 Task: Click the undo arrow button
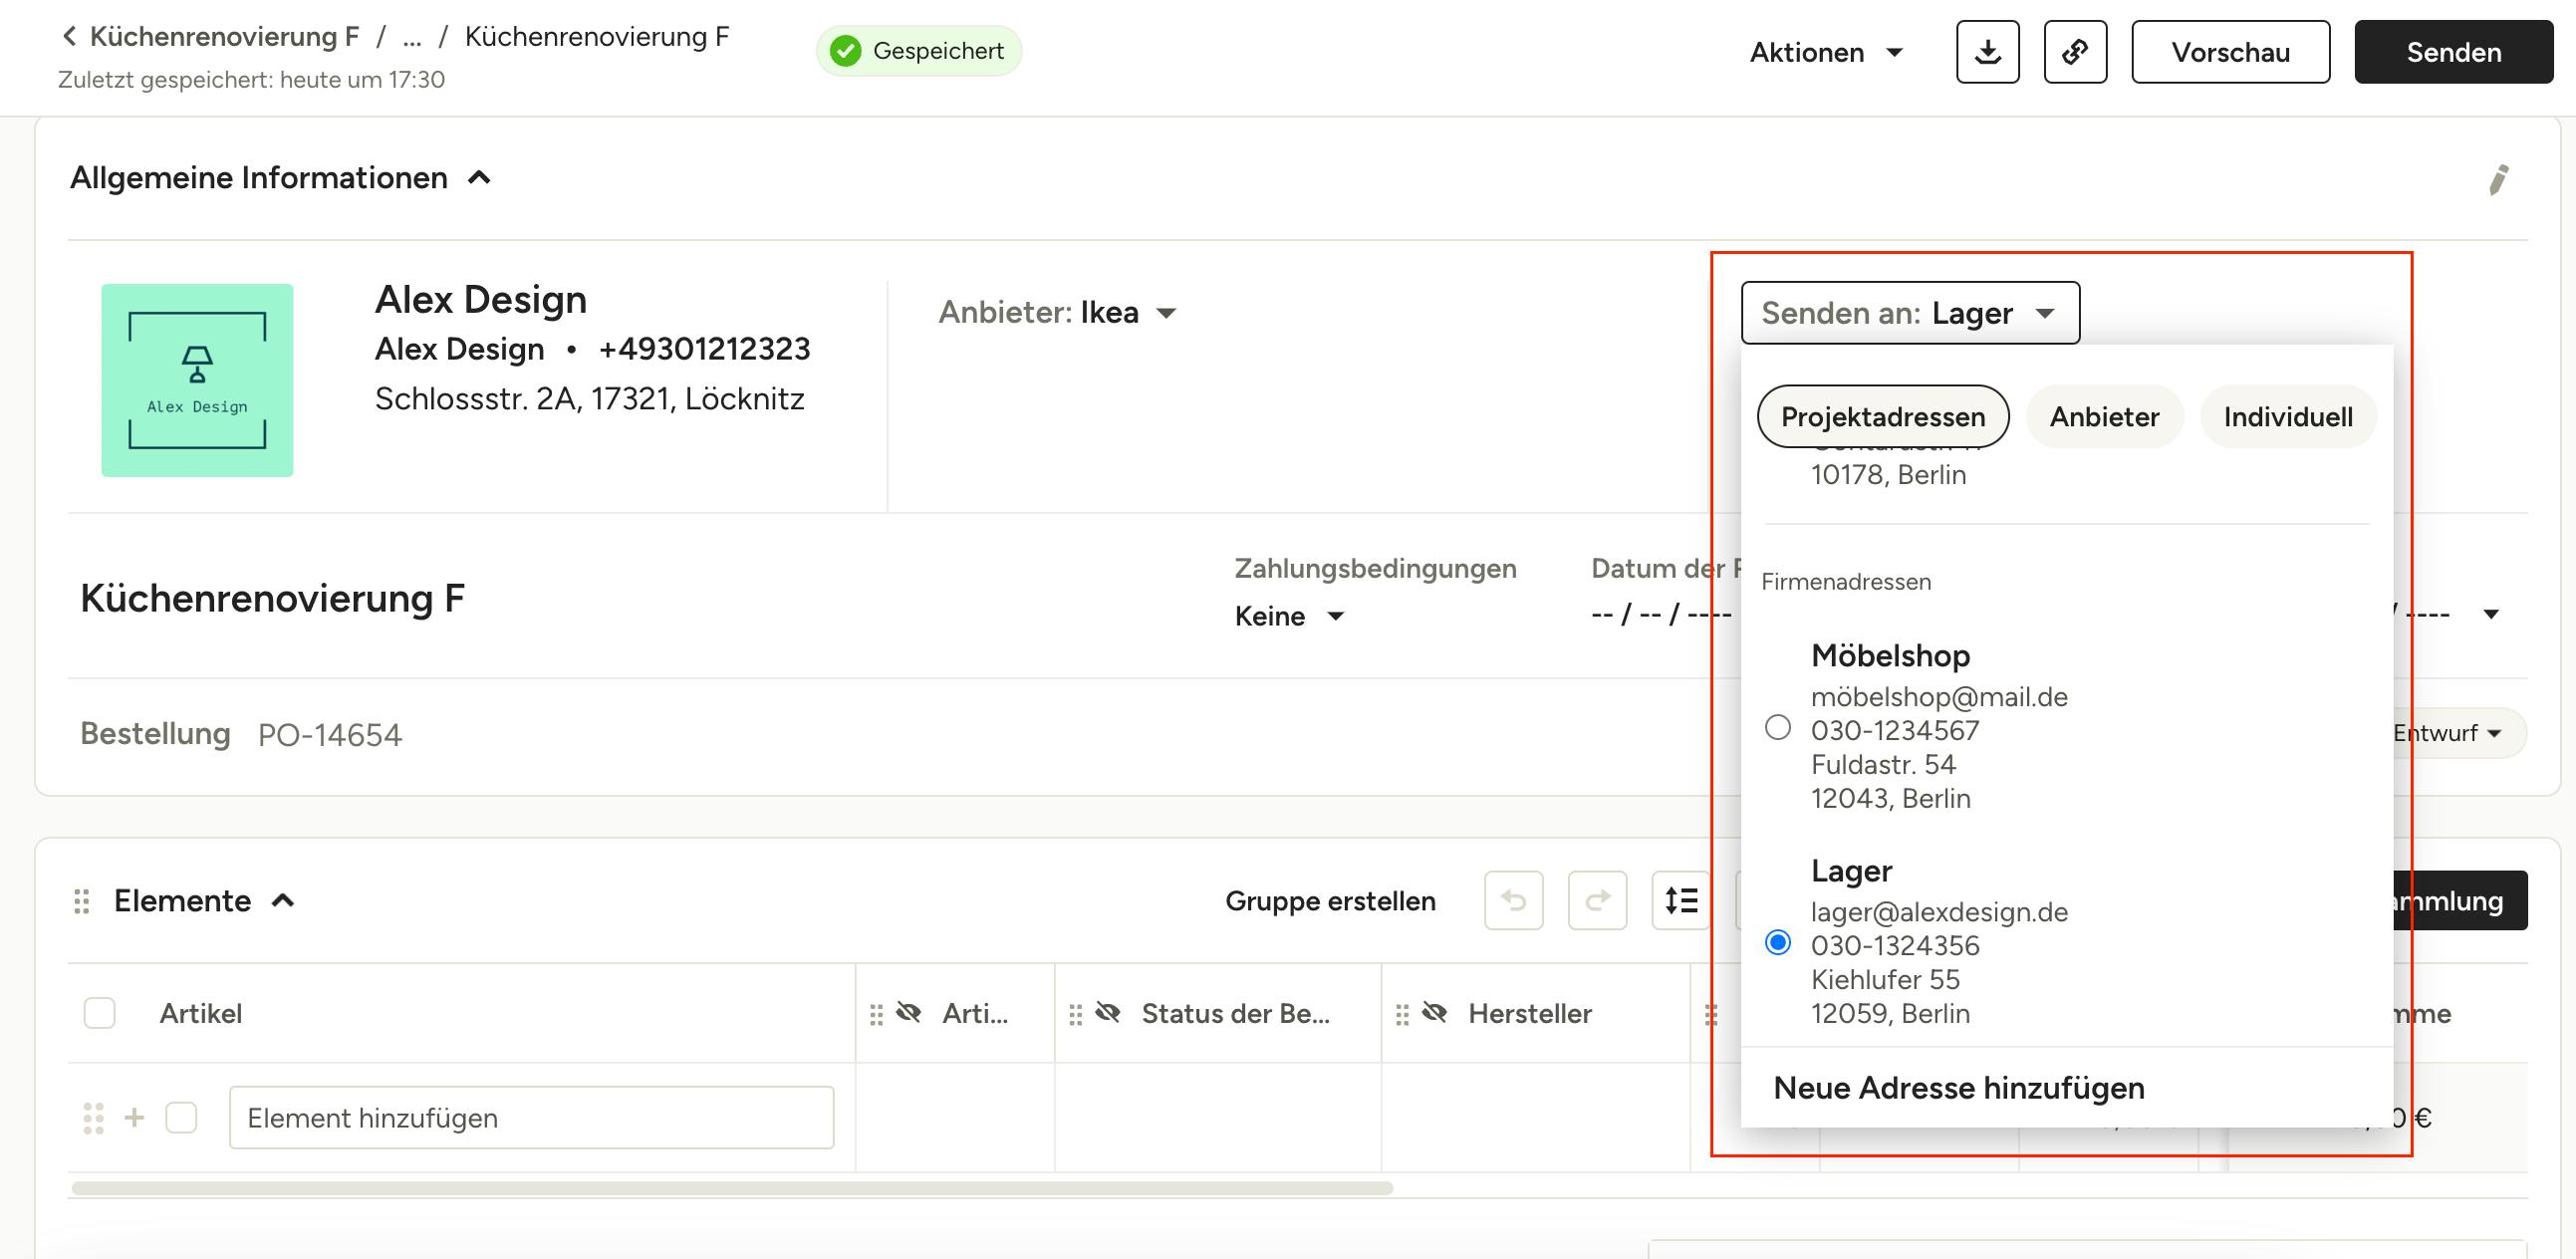[x=1513, y=901]
